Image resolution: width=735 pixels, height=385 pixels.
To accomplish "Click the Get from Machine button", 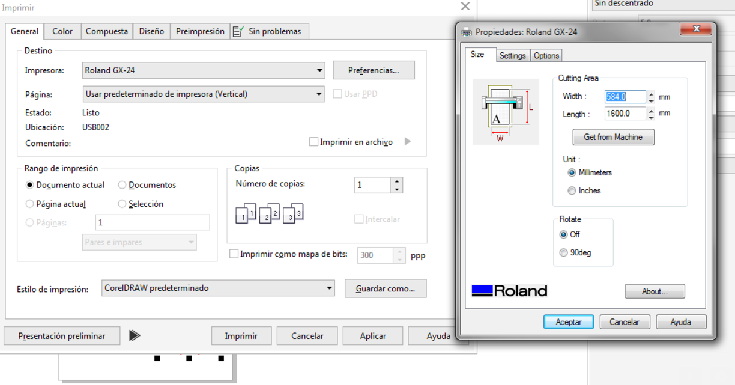I will coord(613,137).
